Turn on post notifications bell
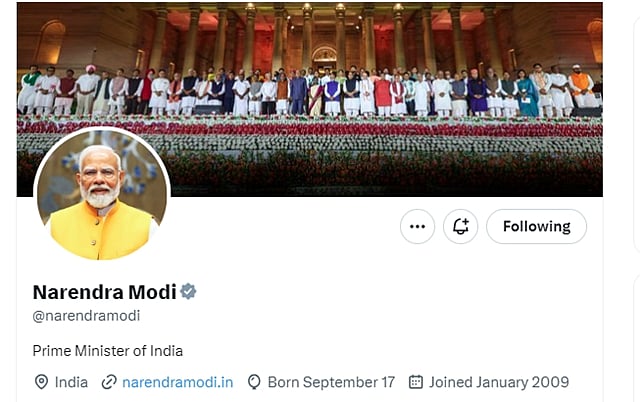 click(461, 227)
